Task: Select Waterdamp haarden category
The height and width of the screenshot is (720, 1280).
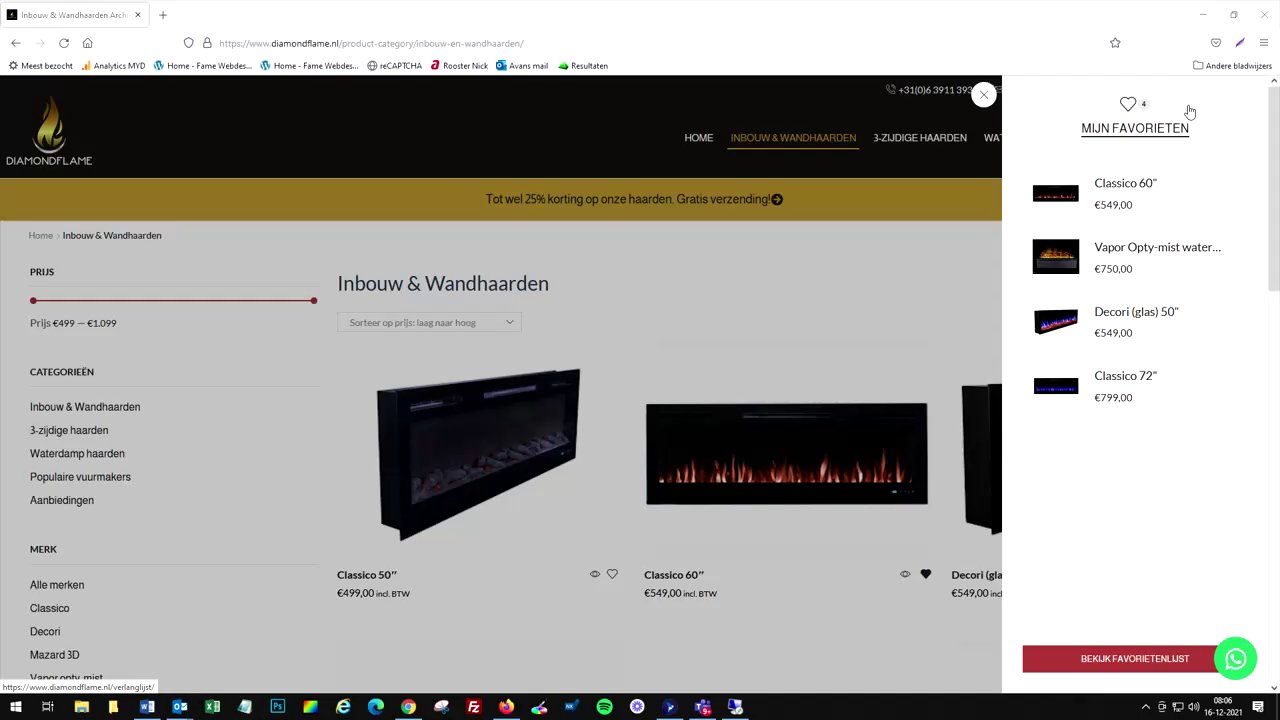Action: tap(77, 454)
